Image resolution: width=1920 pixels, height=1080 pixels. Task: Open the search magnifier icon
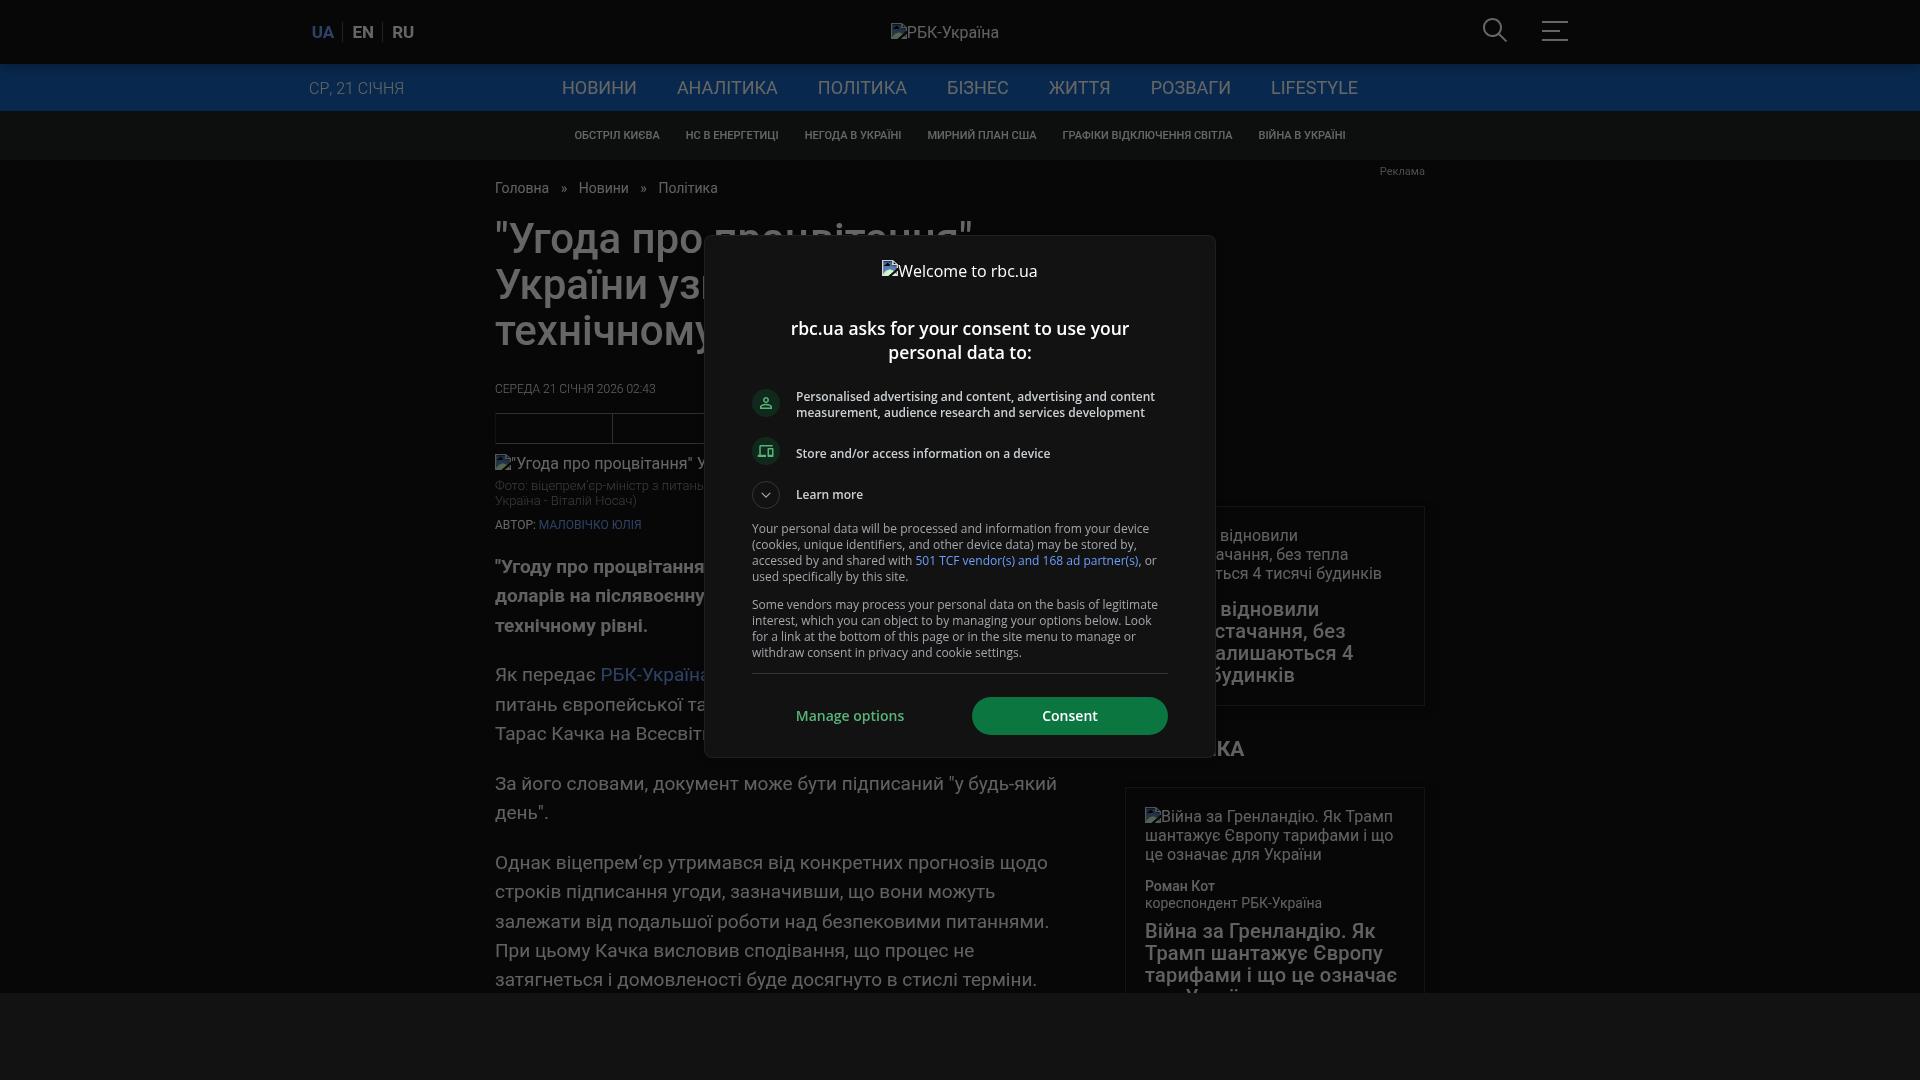tap(1494, 31)
